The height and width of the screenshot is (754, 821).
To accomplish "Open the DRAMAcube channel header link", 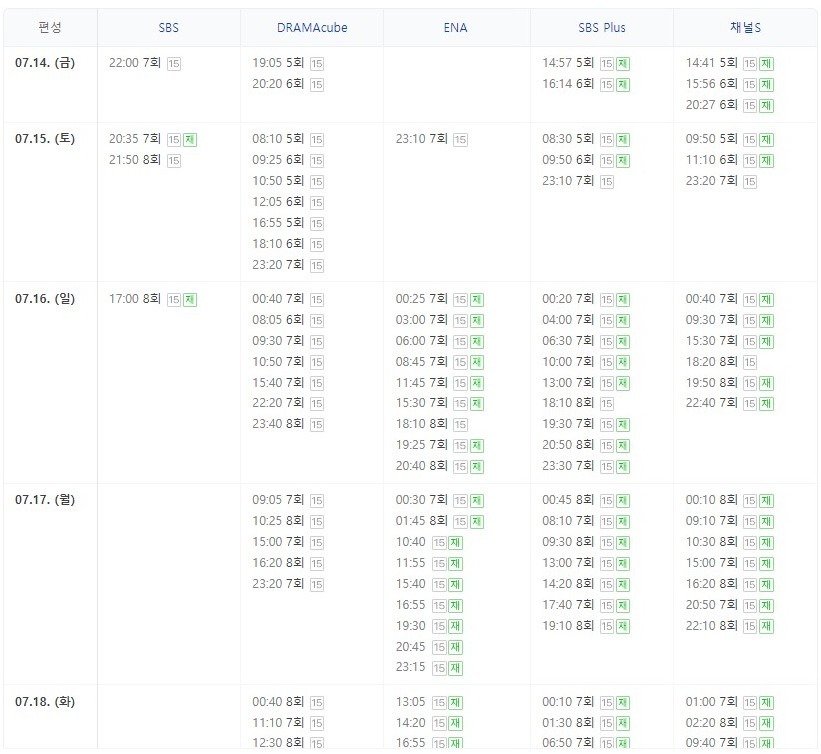I will point(312,28).
